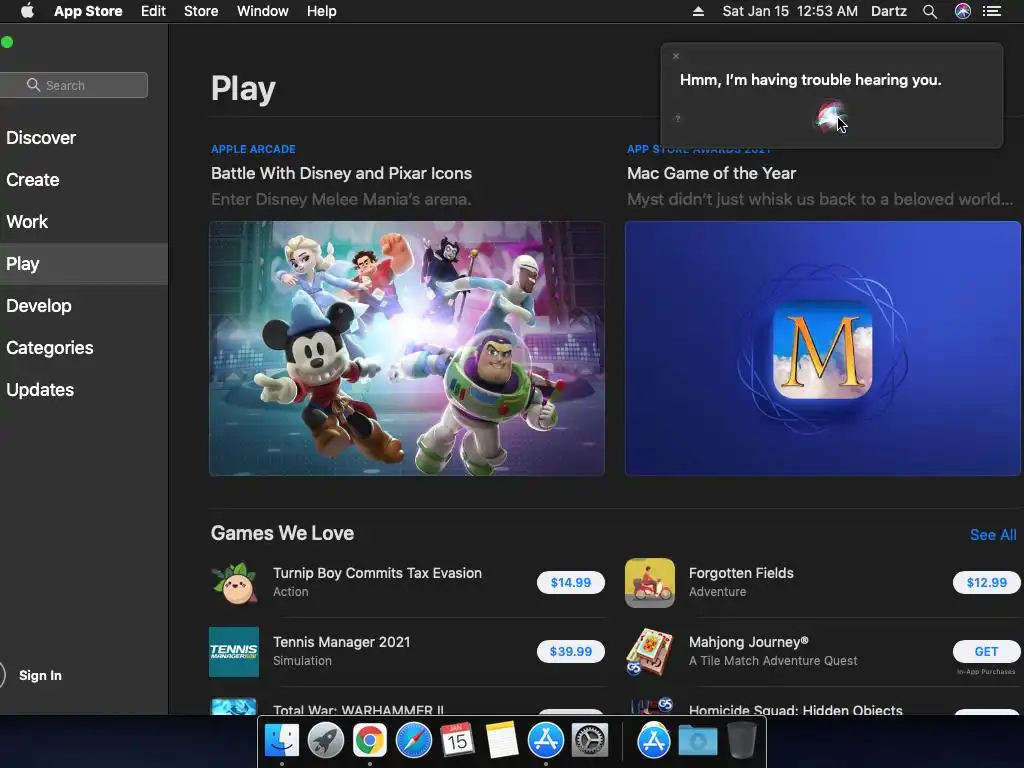The width and height of the screenshot is (1024, 768).
Task: Click the Siri orb in the panel
Action: [x=829, y=116]
